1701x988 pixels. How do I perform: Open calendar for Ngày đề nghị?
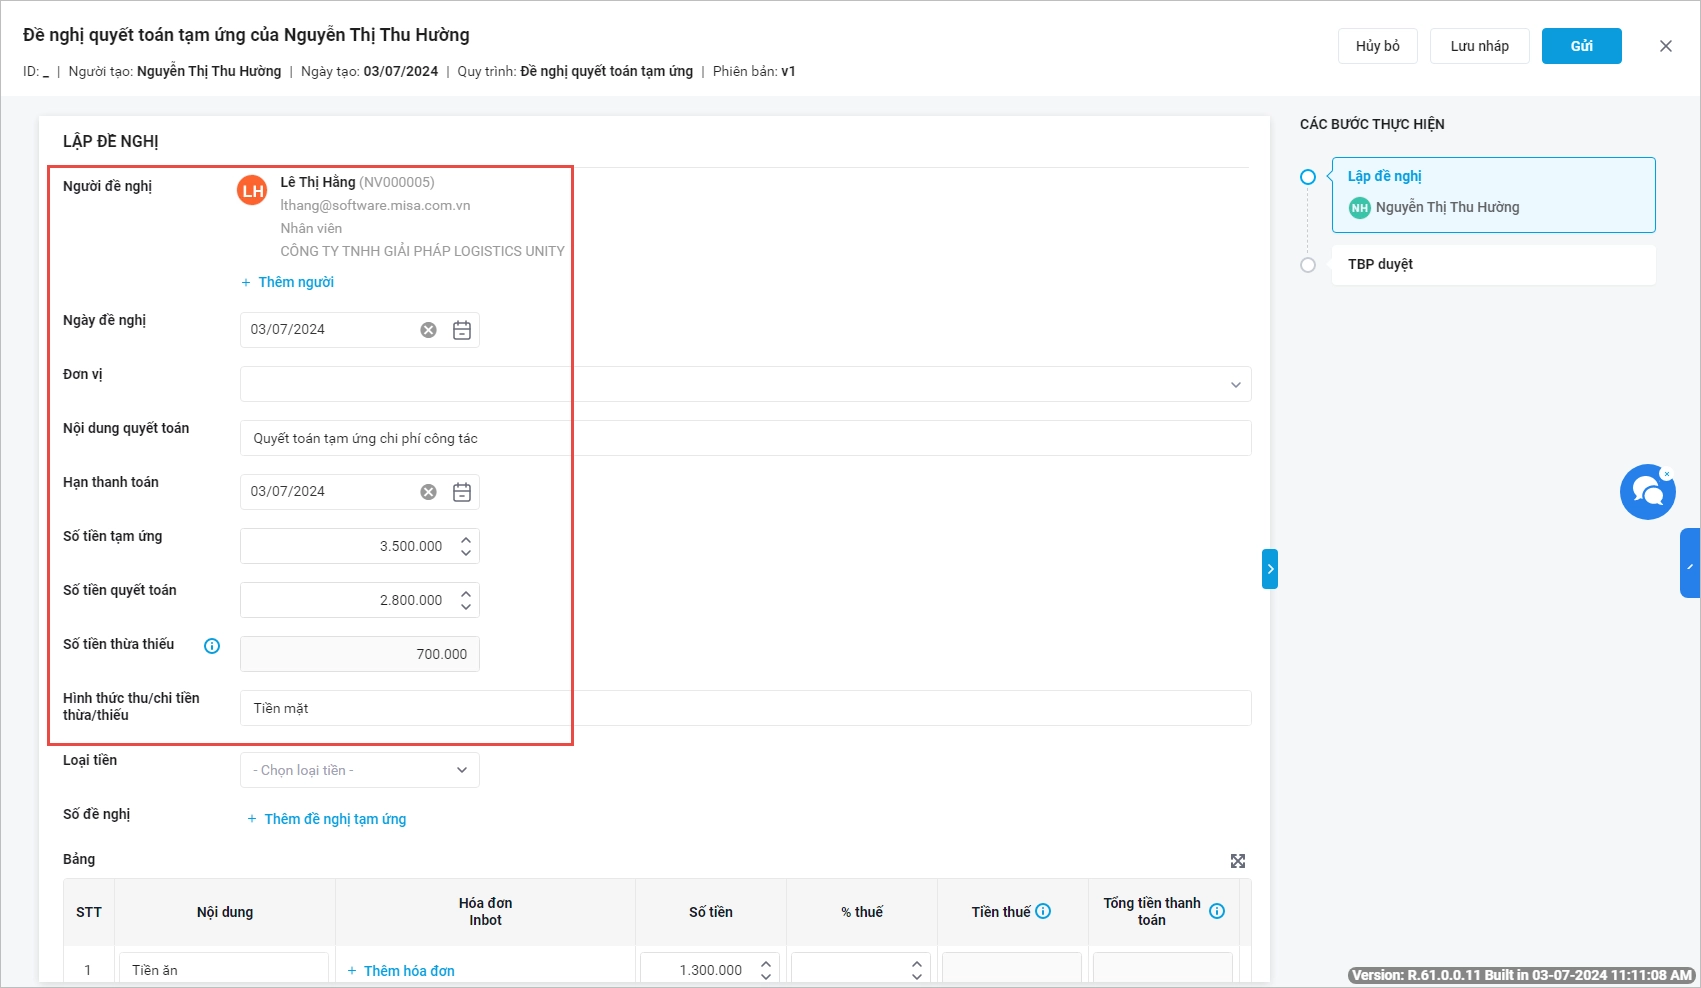click(x=462, y=330)
